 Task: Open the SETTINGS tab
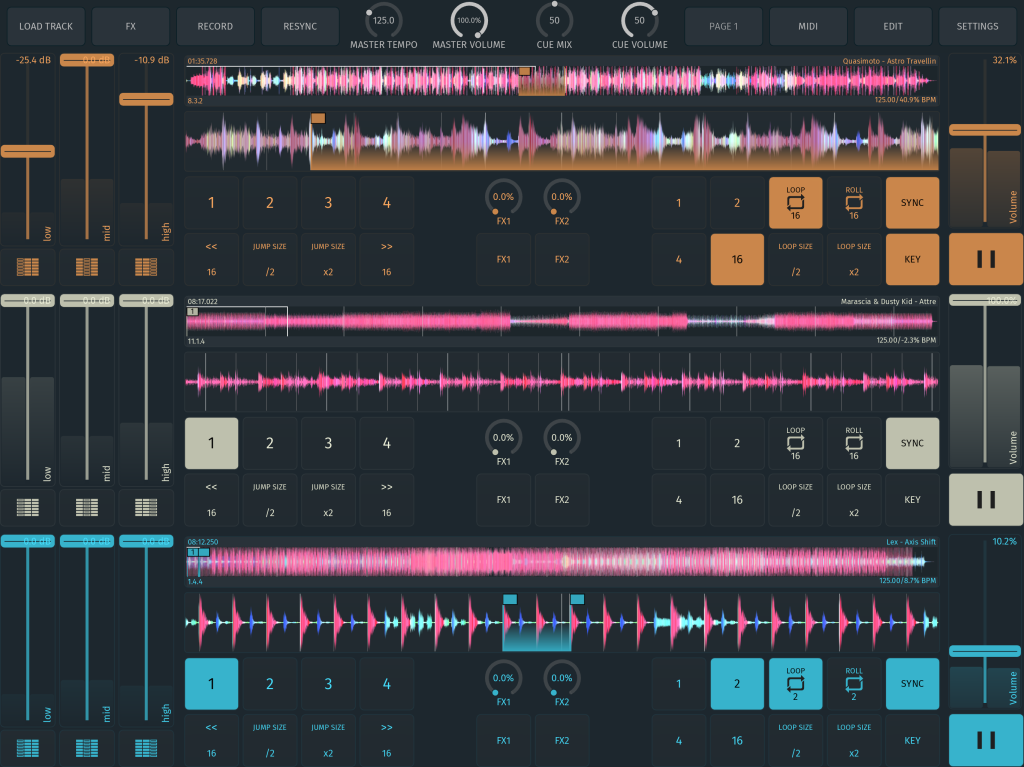pyautogui.click(x=977, y=26)
